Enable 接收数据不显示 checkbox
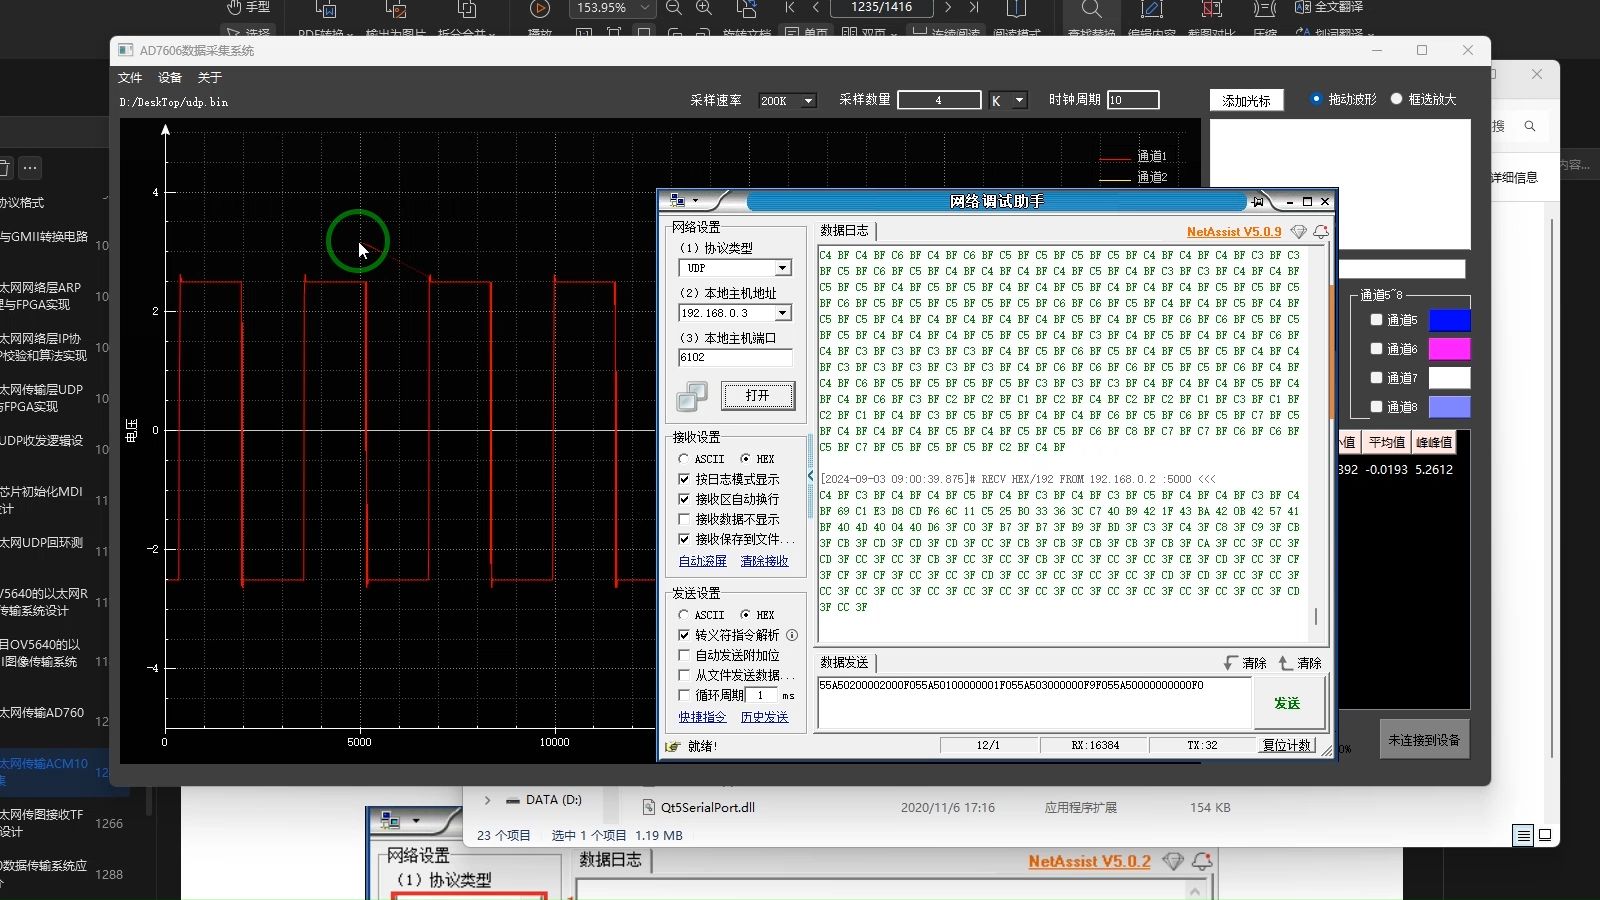The width and height of the screenshot is (1600, 900). [x=684, y=519]
